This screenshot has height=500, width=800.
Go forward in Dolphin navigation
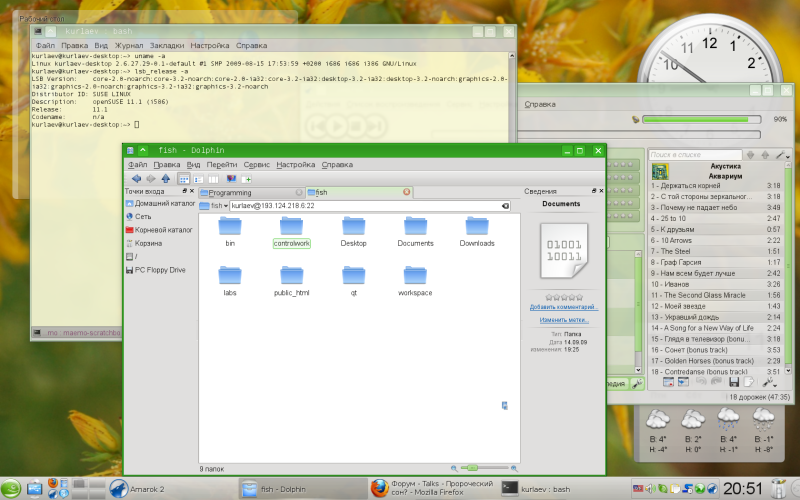(151, 179)
